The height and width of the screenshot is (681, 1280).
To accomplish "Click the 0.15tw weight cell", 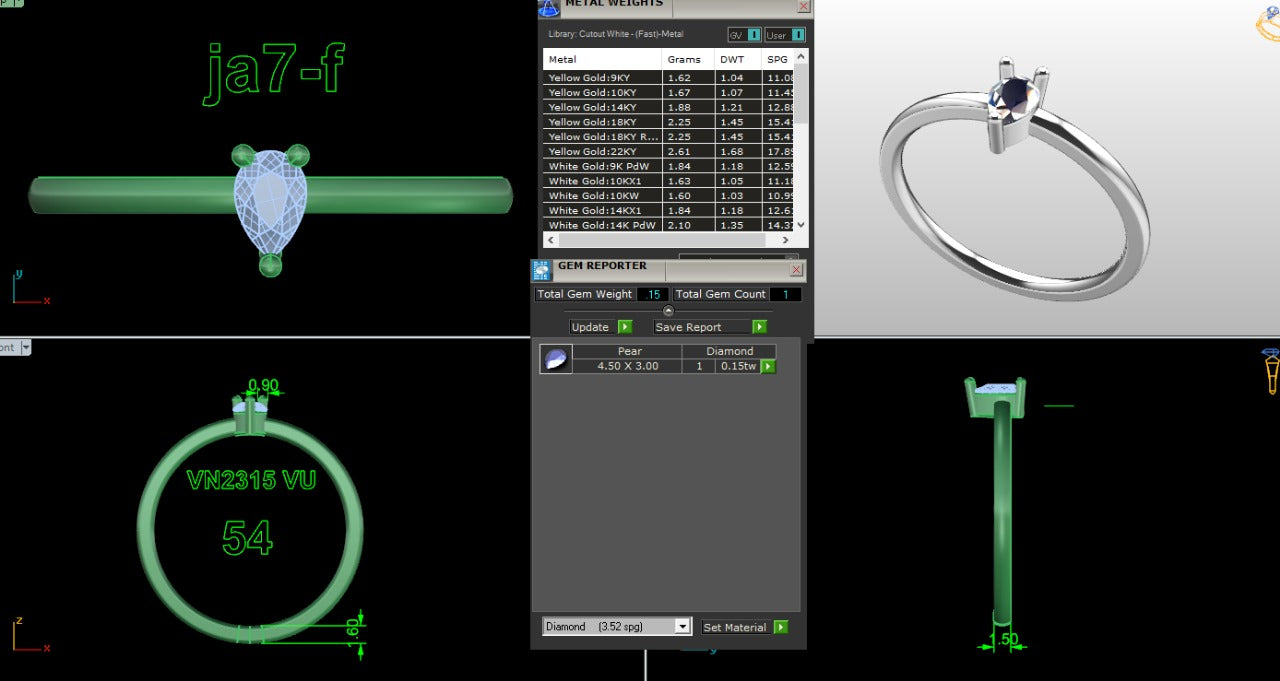I will [738, 367].
